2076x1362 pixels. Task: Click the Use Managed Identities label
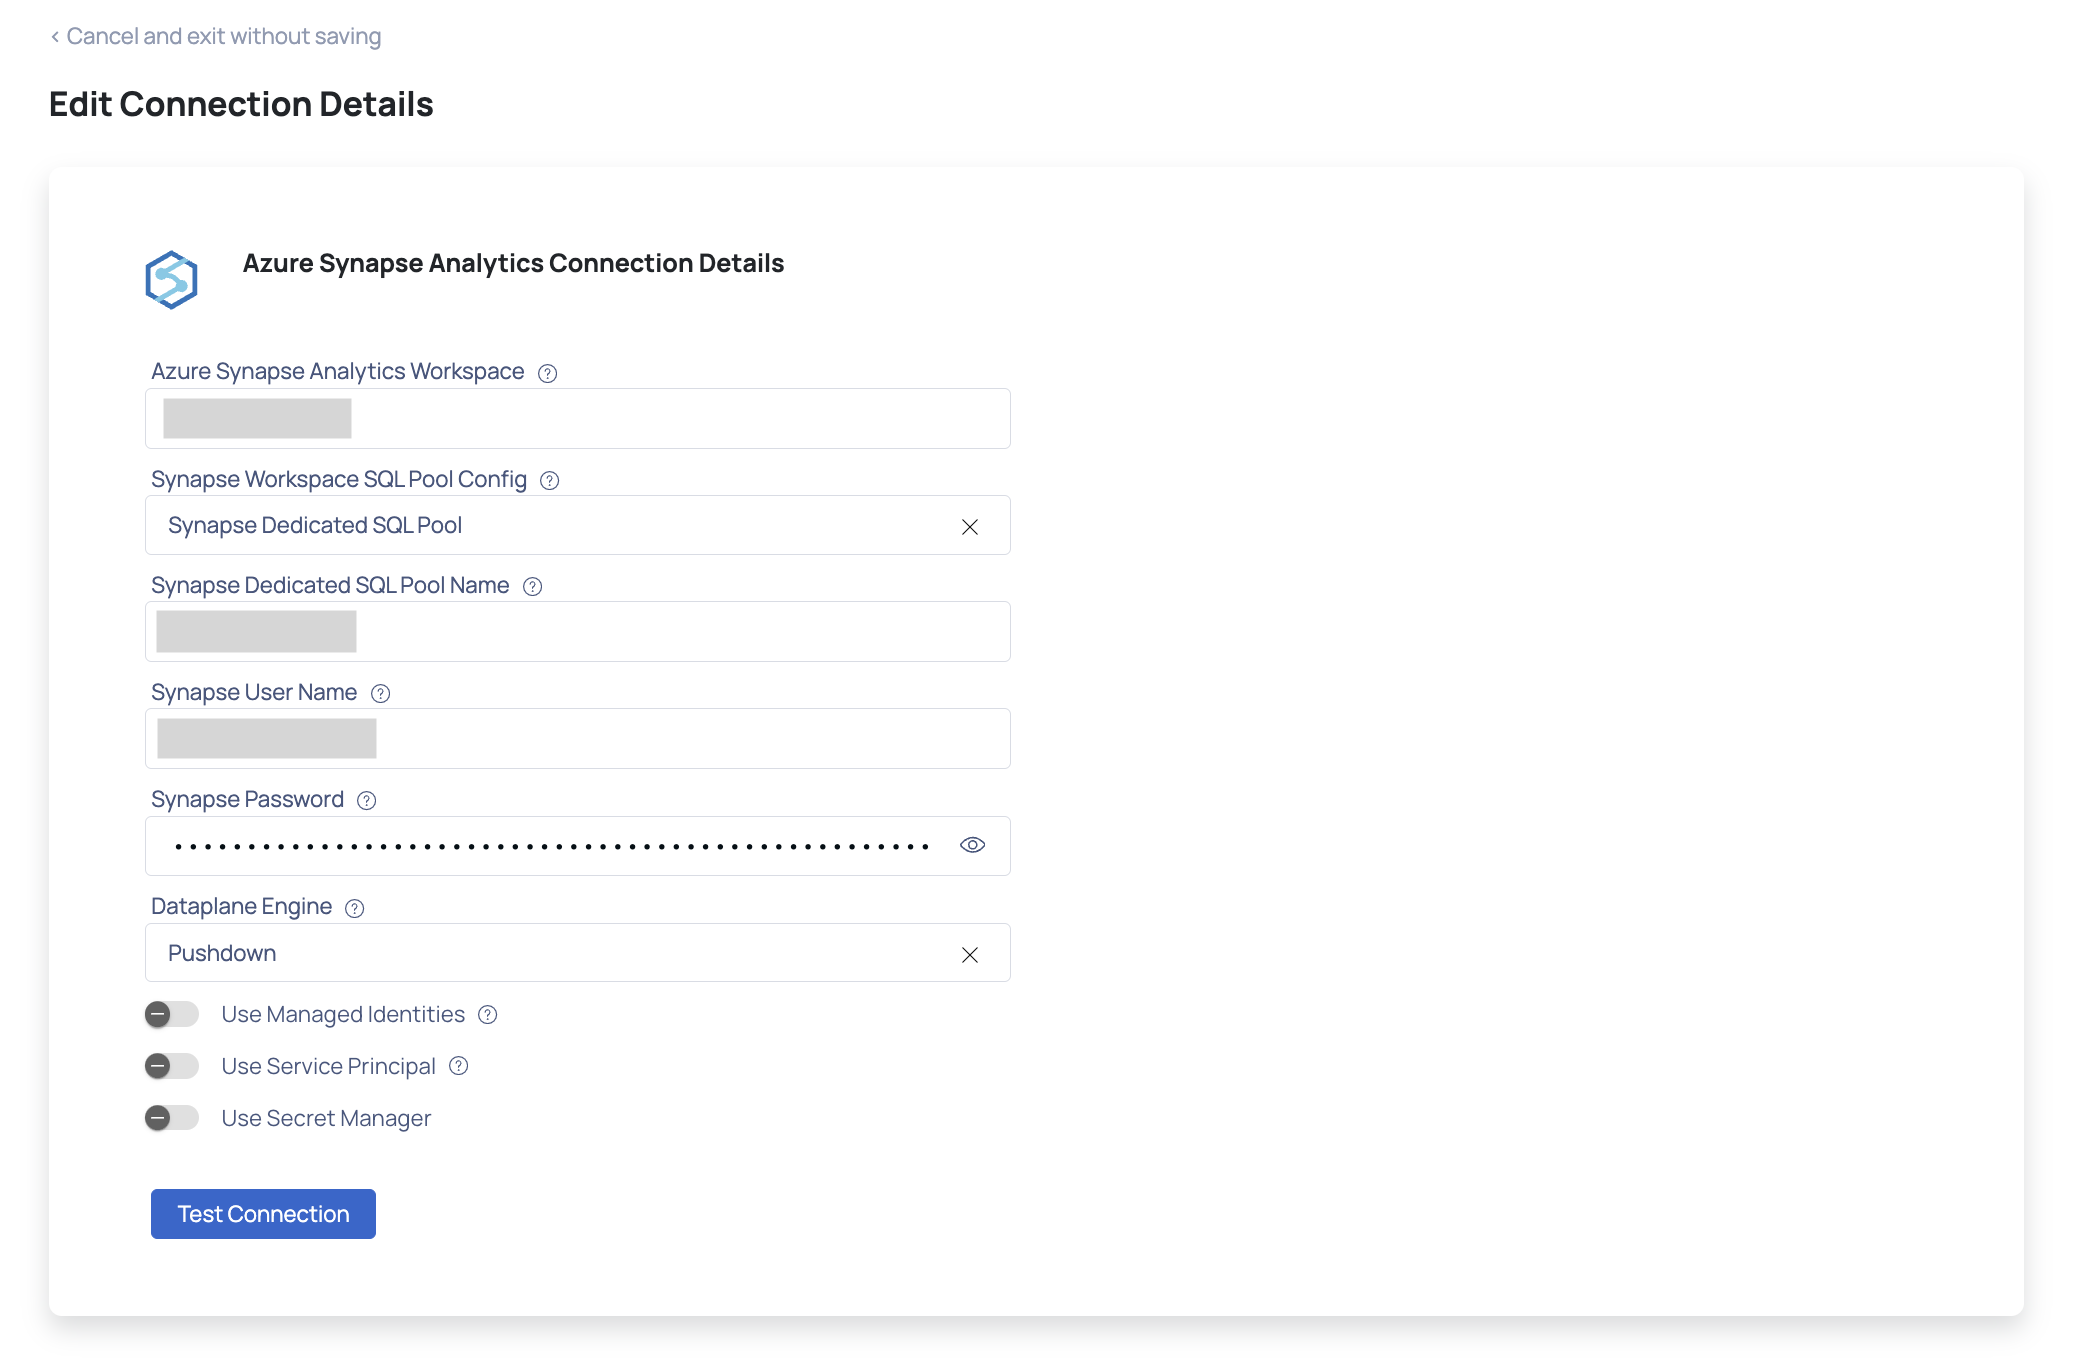click(343, 1014)
